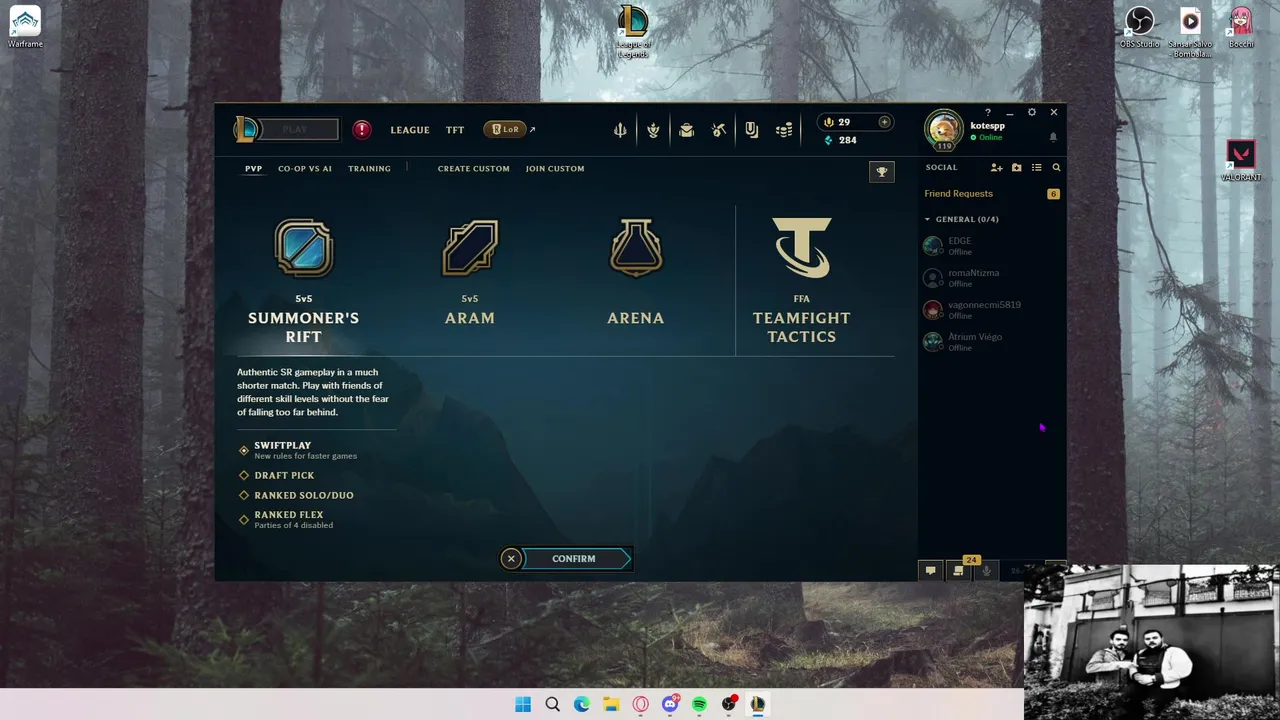Viewport: 1280px width, 720px height.
Task: Select the Teamfight Tactics game mode
Action: pyautogui.click(x=802, y=281)
